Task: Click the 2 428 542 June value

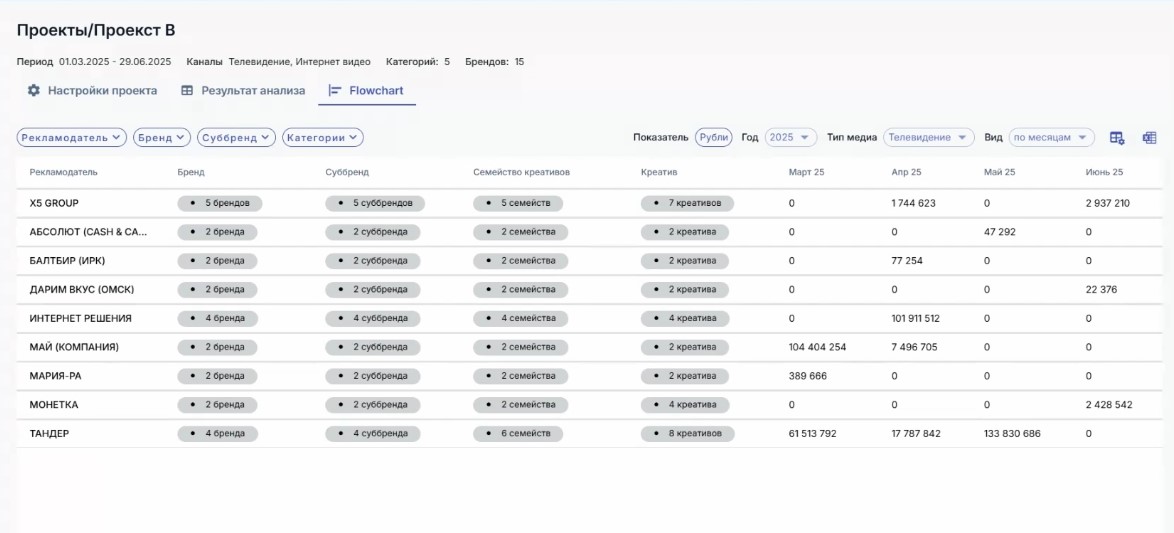Action: pos(1109,405)
